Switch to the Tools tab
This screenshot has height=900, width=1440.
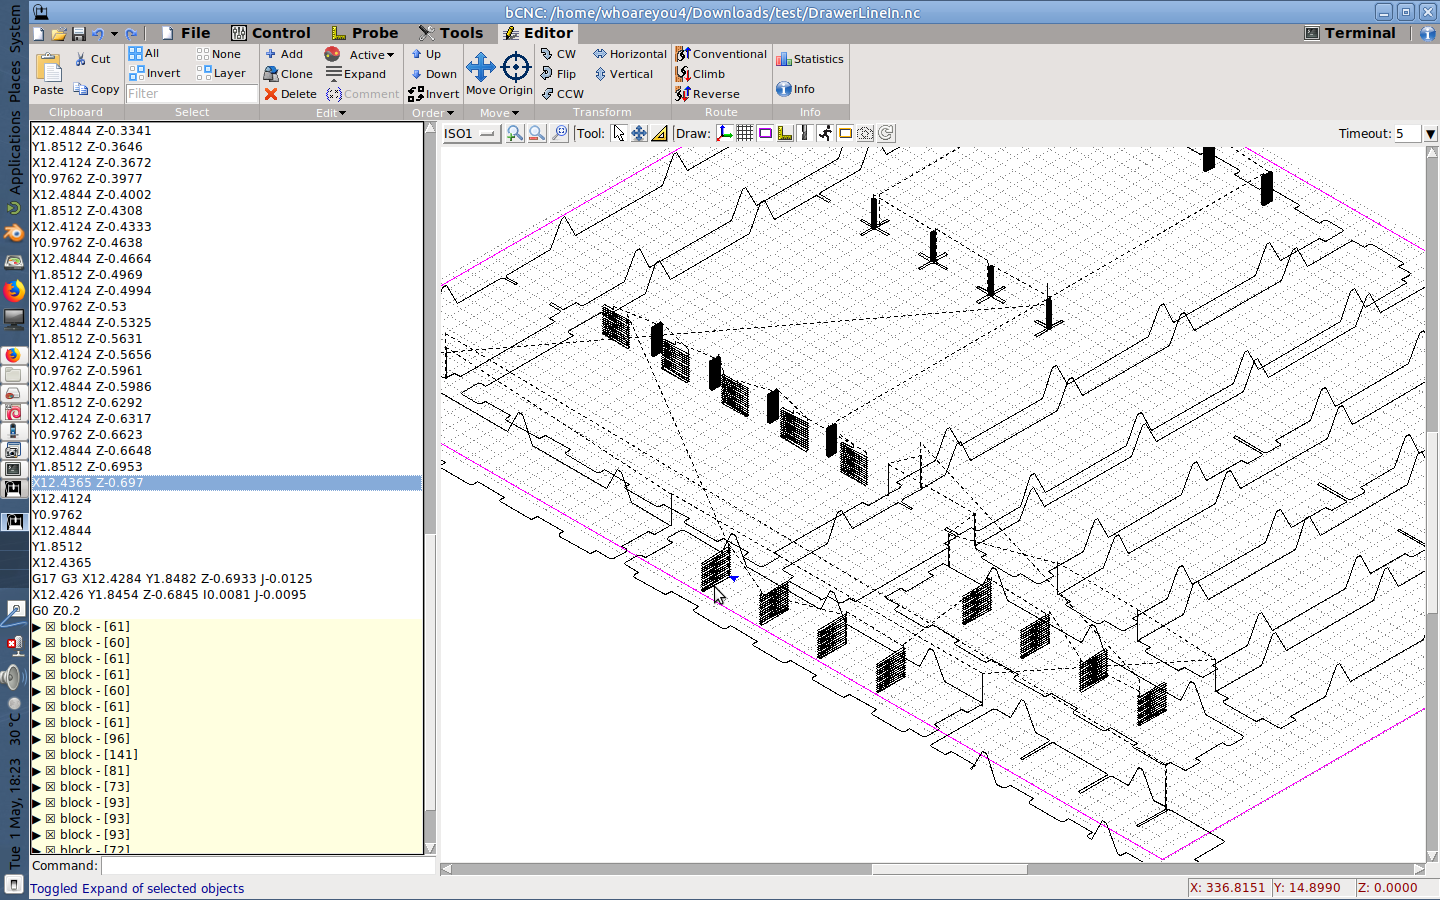pos(451,33)
